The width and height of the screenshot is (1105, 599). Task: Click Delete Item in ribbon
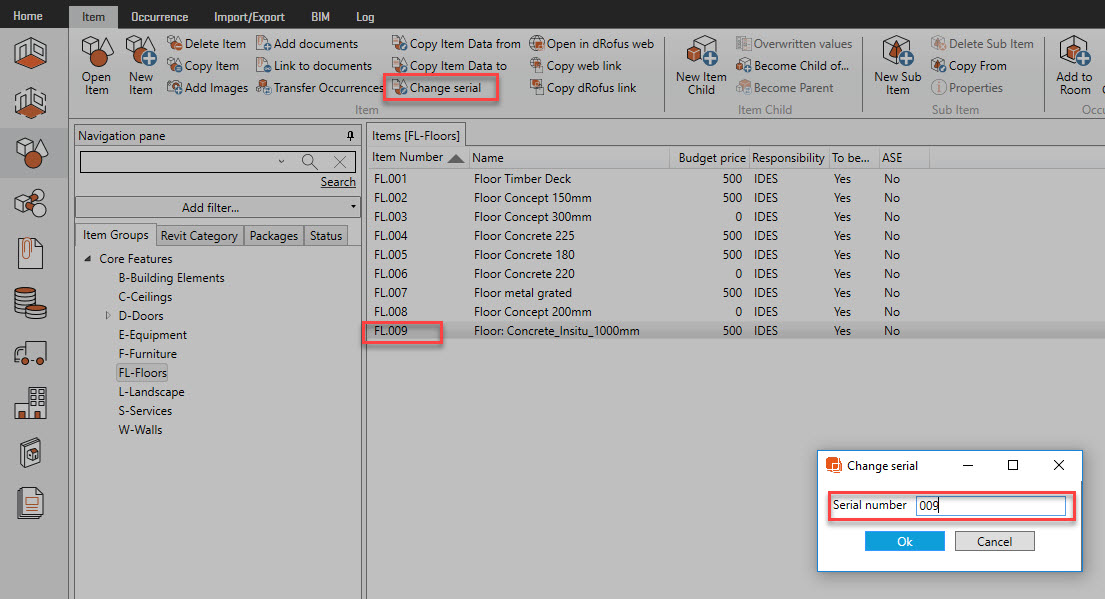click(206, 44)
